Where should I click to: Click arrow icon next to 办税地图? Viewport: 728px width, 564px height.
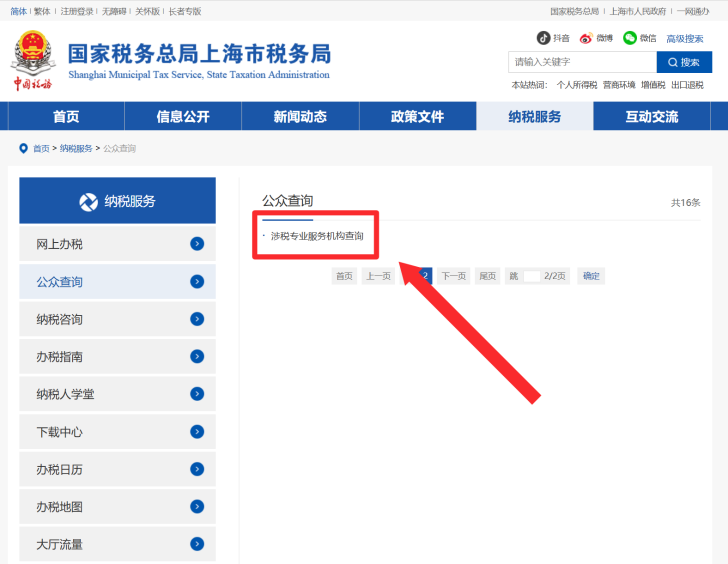pos(197,506)
